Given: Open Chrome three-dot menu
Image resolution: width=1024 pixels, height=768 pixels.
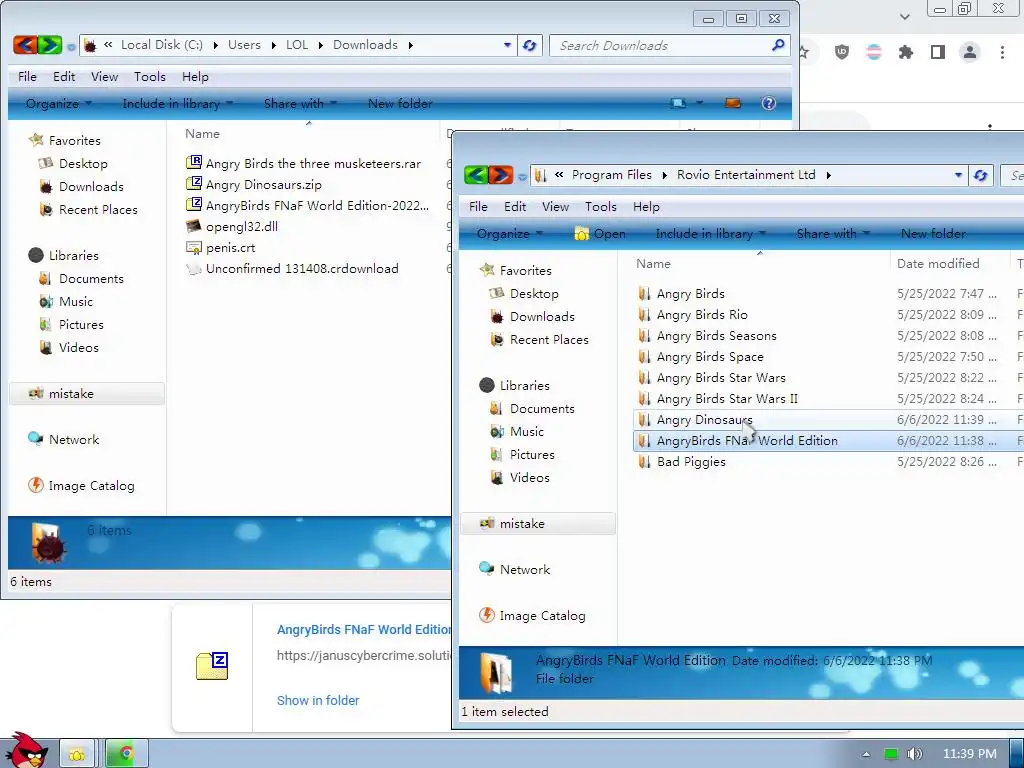Looking at the screenshot, I should pyautogui.click(x=1002, y=52).
